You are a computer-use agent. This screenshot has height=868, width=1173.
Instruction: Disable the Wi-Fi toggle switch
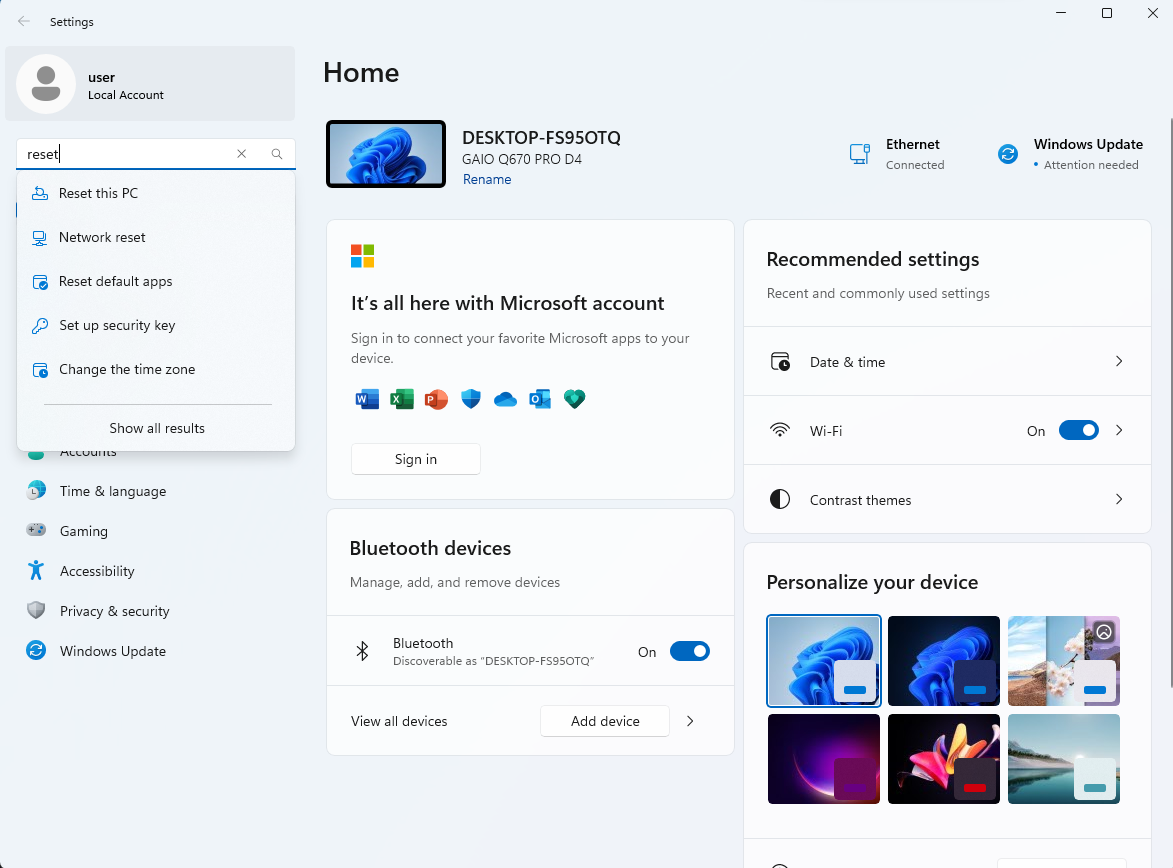[1078, 431]
